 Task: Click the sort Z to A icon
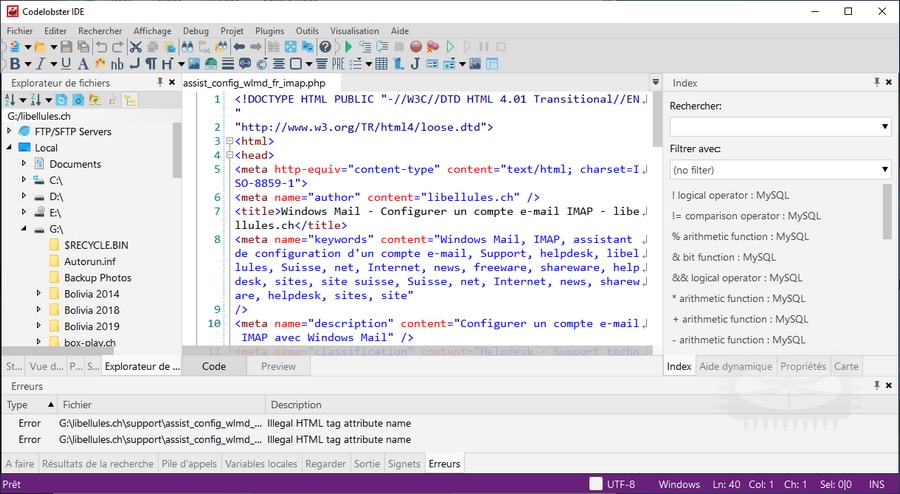pos(36,100)
